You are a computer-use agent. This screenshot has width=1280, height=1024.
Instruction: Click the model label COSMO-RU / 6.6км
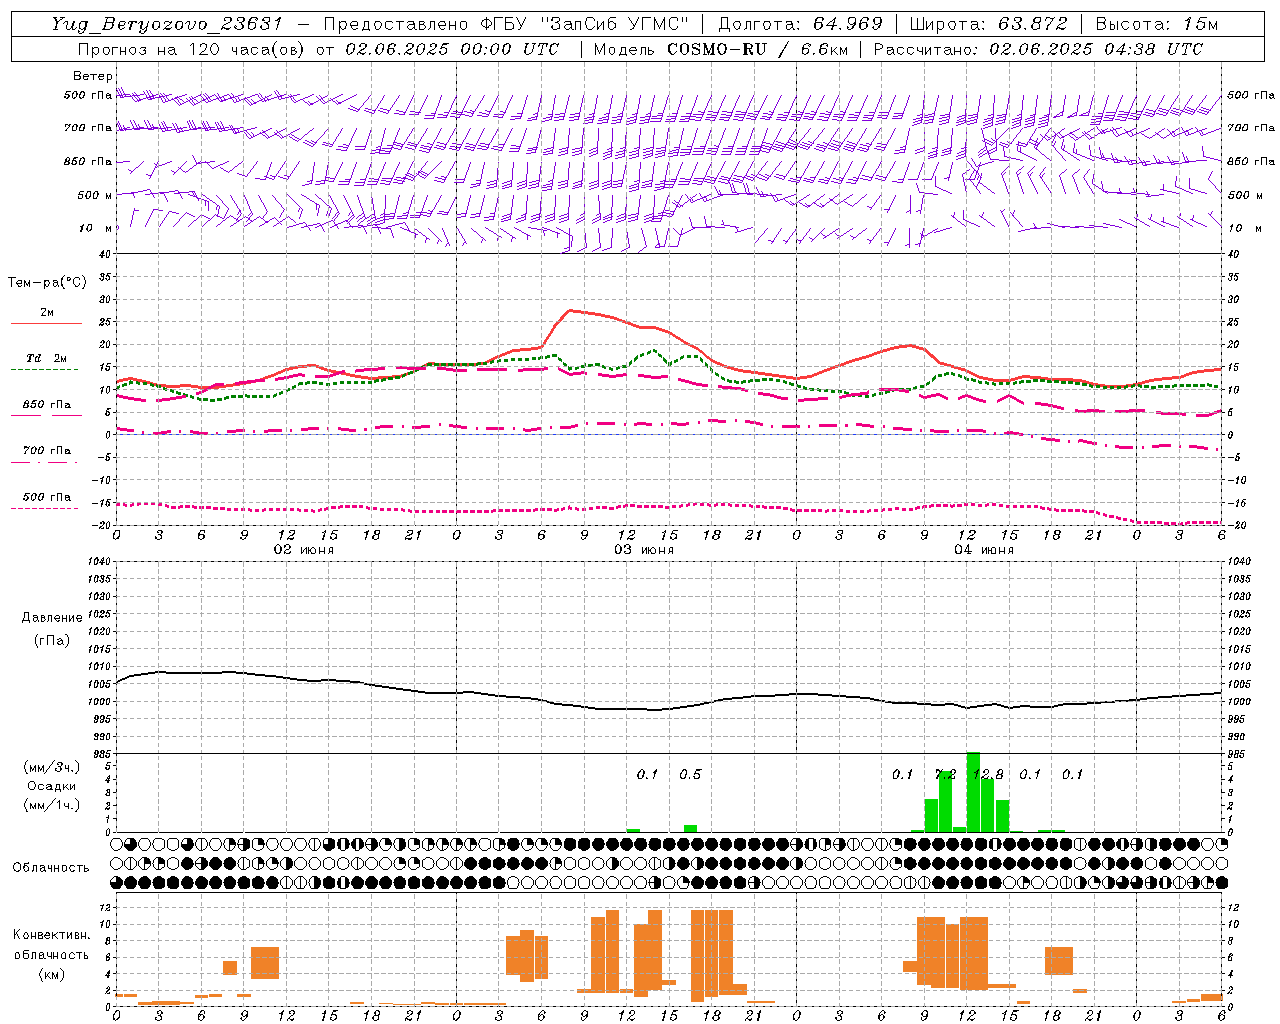pos(758,49)
